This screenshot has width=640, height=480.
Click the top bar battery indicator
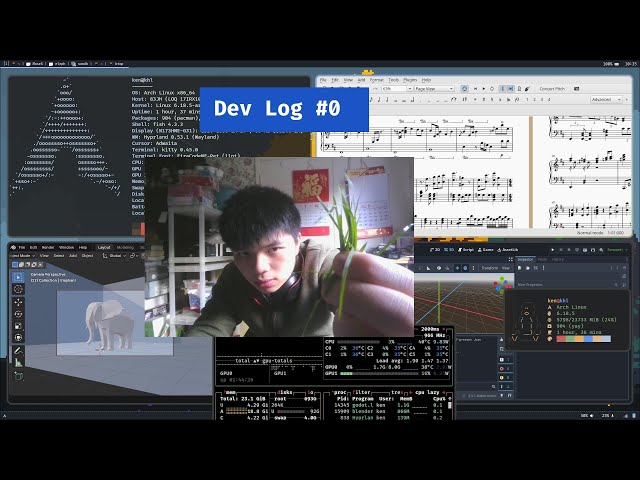click(611, 64)
